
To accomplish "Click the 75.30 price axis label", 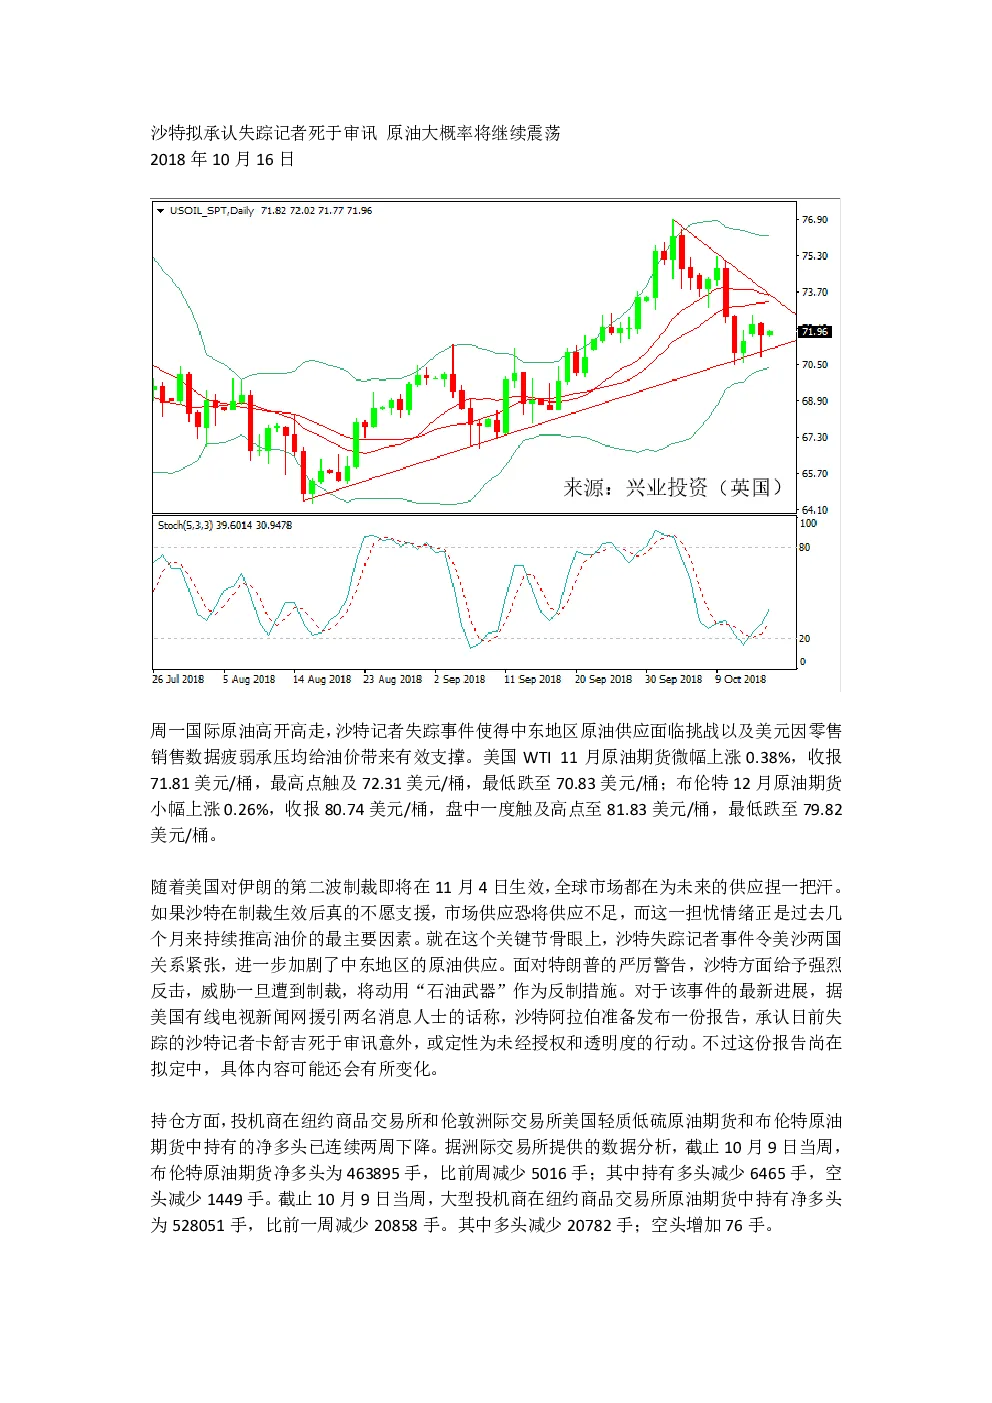I will coord(814,256).
